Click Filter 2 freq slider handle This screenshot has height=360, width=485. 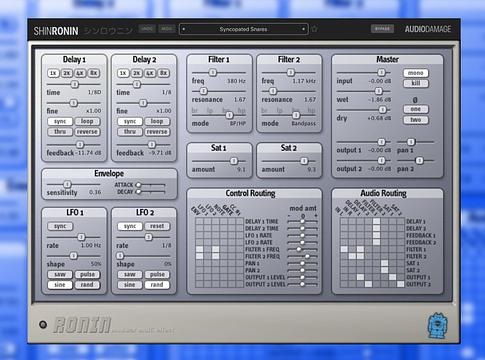(291, 72)
